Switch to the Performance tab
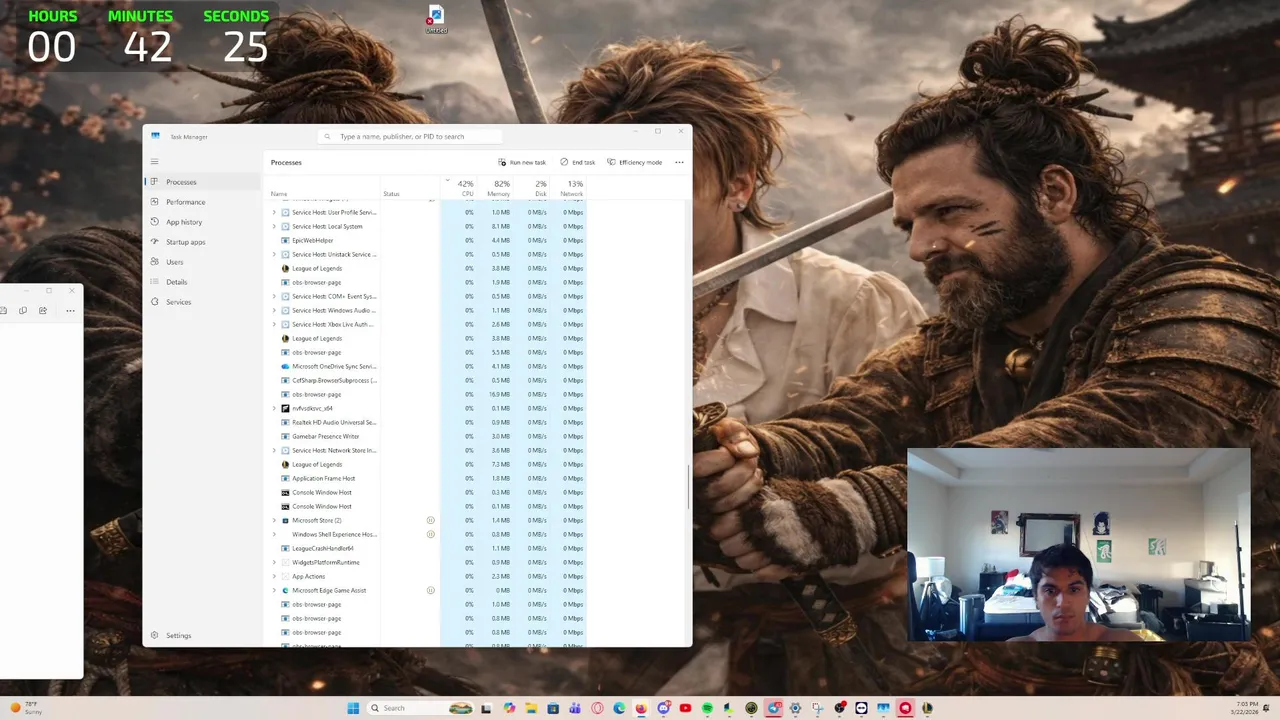This screenshot has height=720, width=1280. [x=203, y=202]
